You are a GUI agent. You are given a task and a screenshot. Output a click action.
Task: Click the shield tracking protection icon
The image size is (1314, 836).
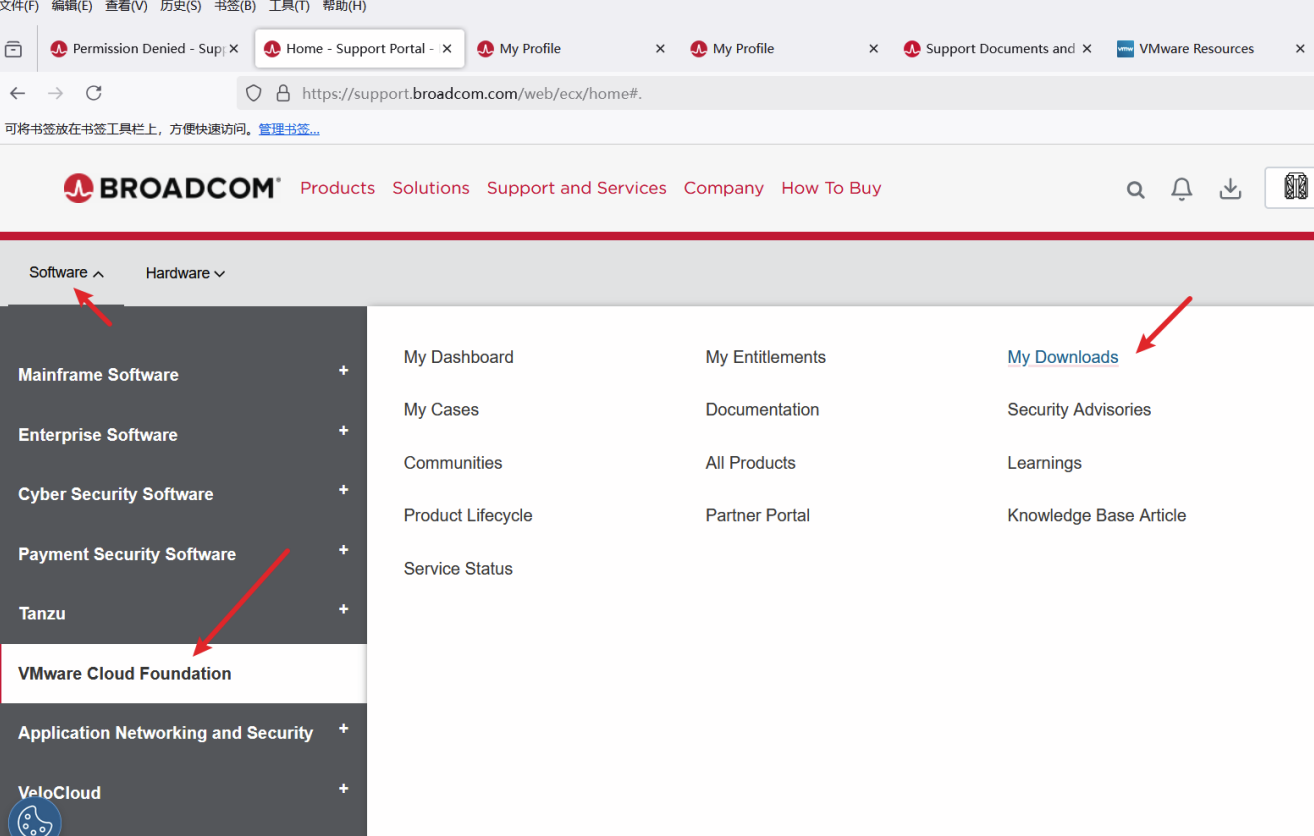tap(254, 93)
